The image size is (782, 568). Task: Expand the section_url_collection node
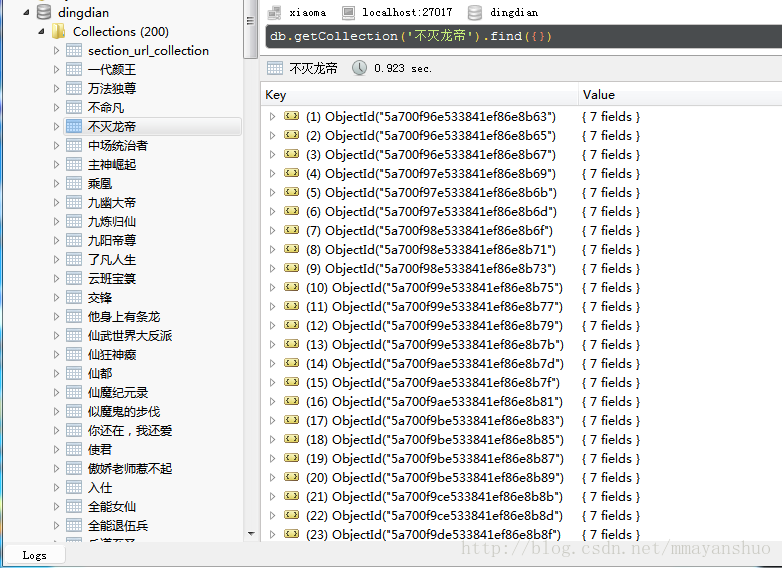click(56, 50)
